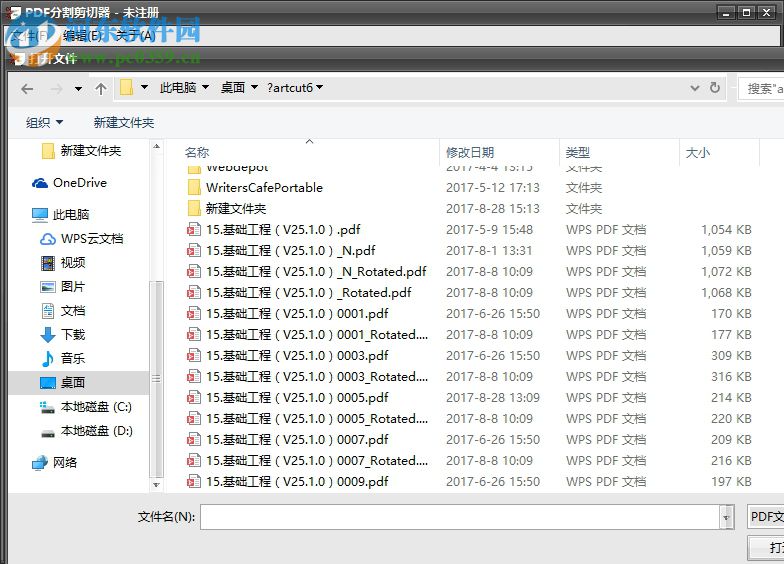784x564 pixels.
Task: Open 本地磁盘 (D:) in sidebar
Action: point(86,431)
